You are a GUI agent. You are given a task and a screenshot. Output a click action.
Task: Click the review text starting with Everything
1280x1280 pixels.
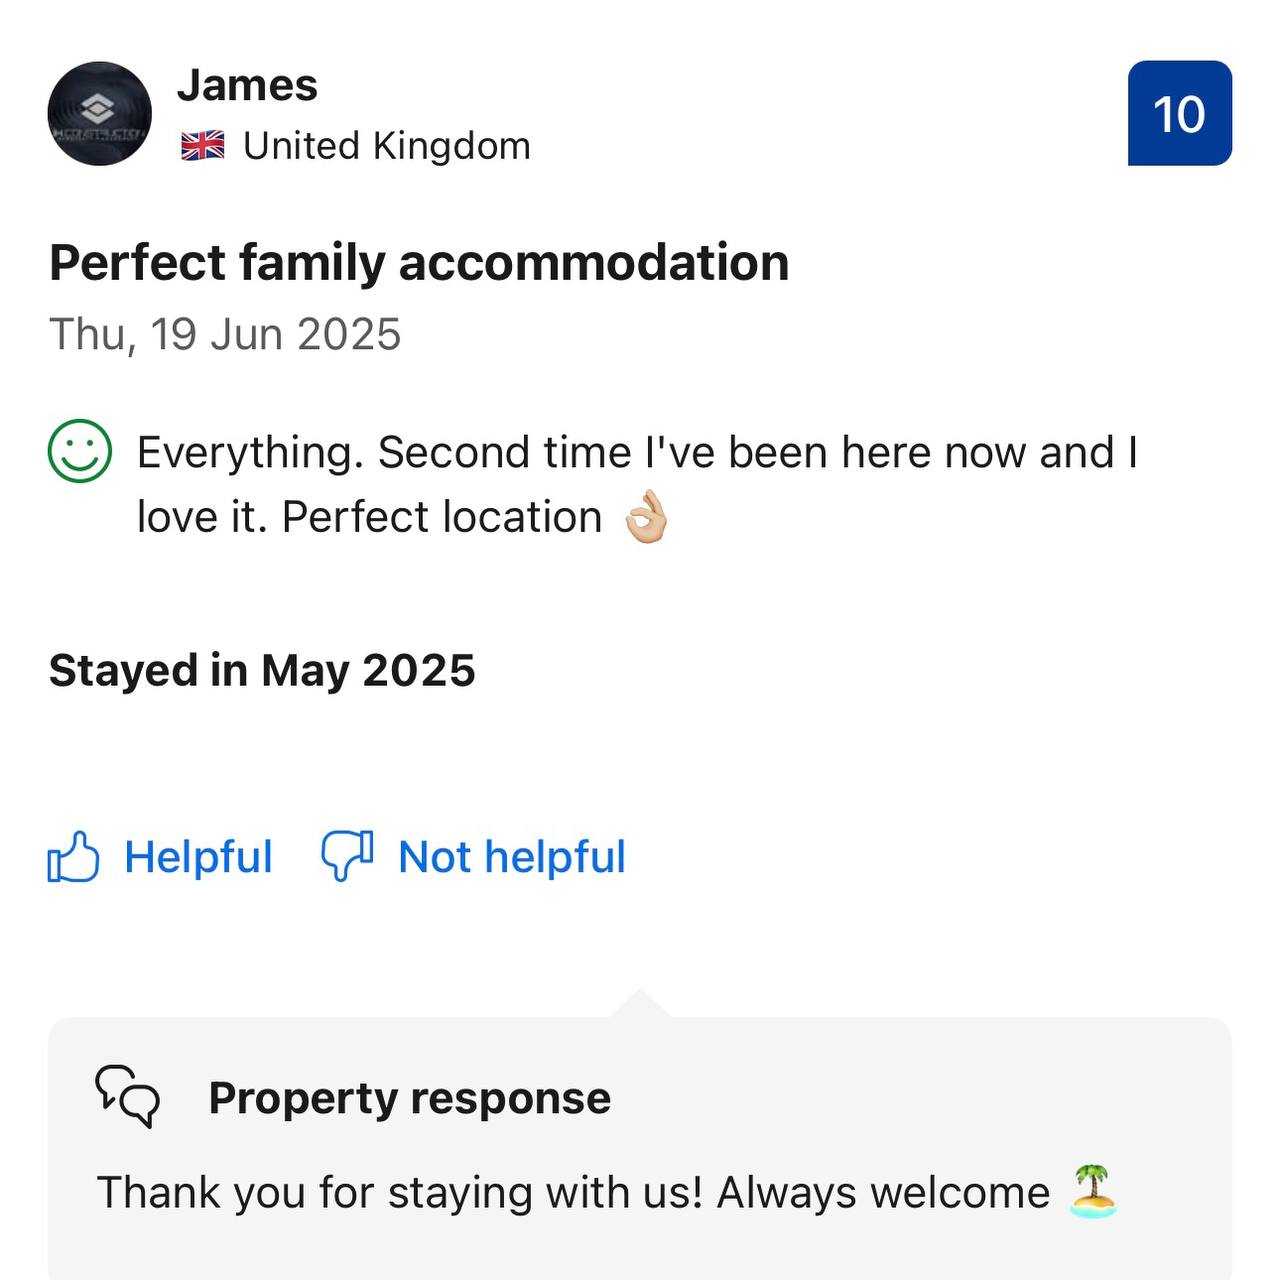(637, 452)
